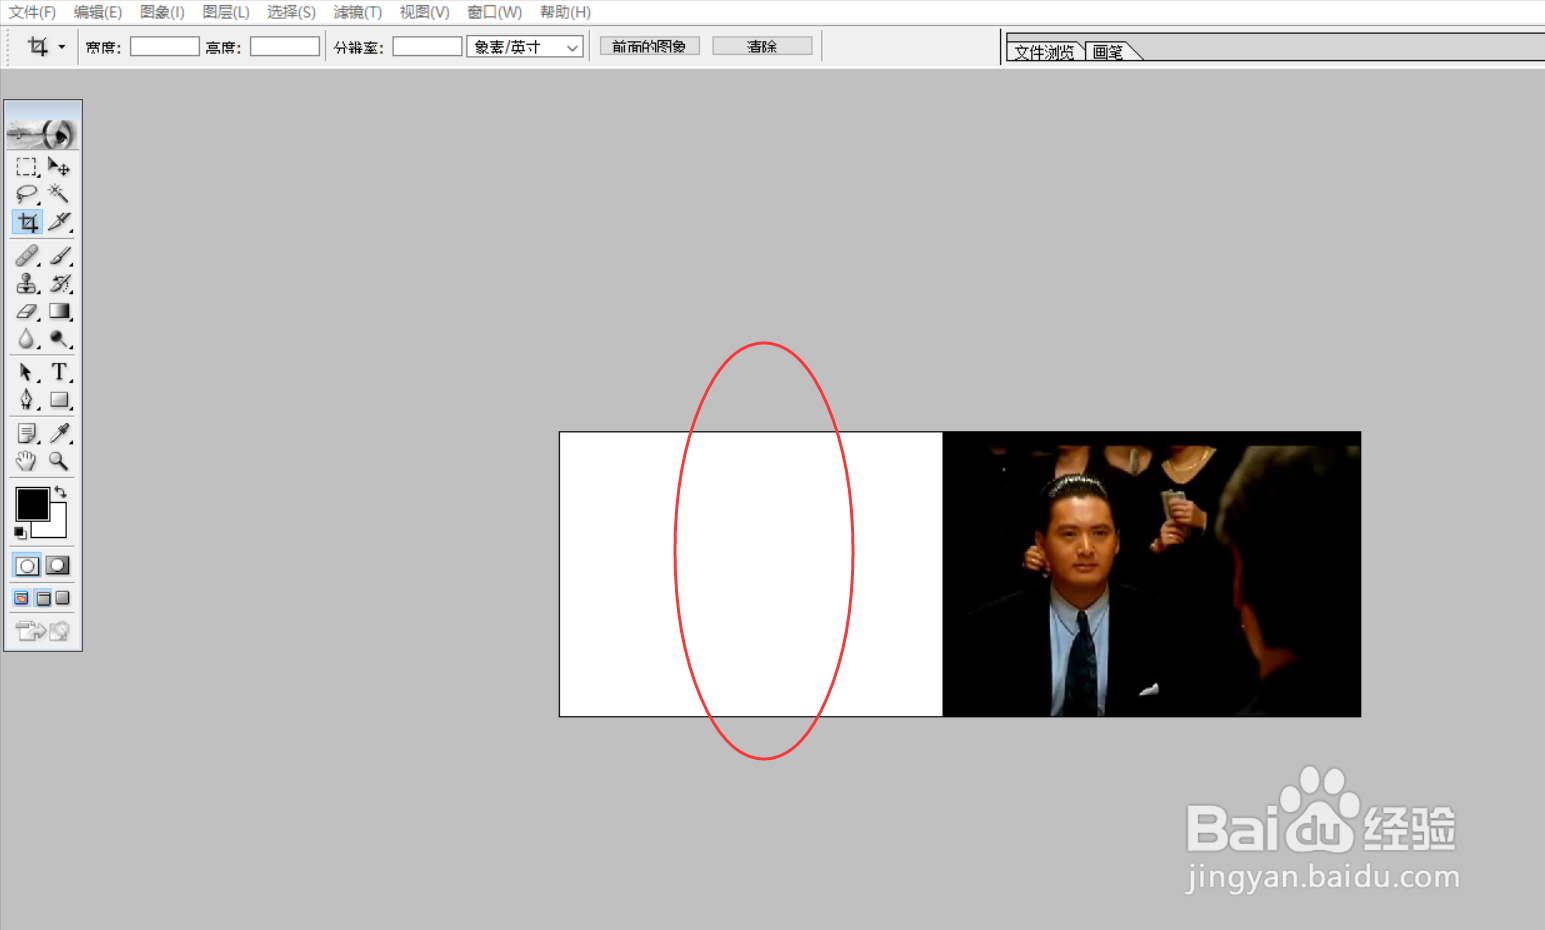The height and width of the screenshot is (930, 1545).
Task: Switch to Standard screen mode
Action: pos(21,598)
